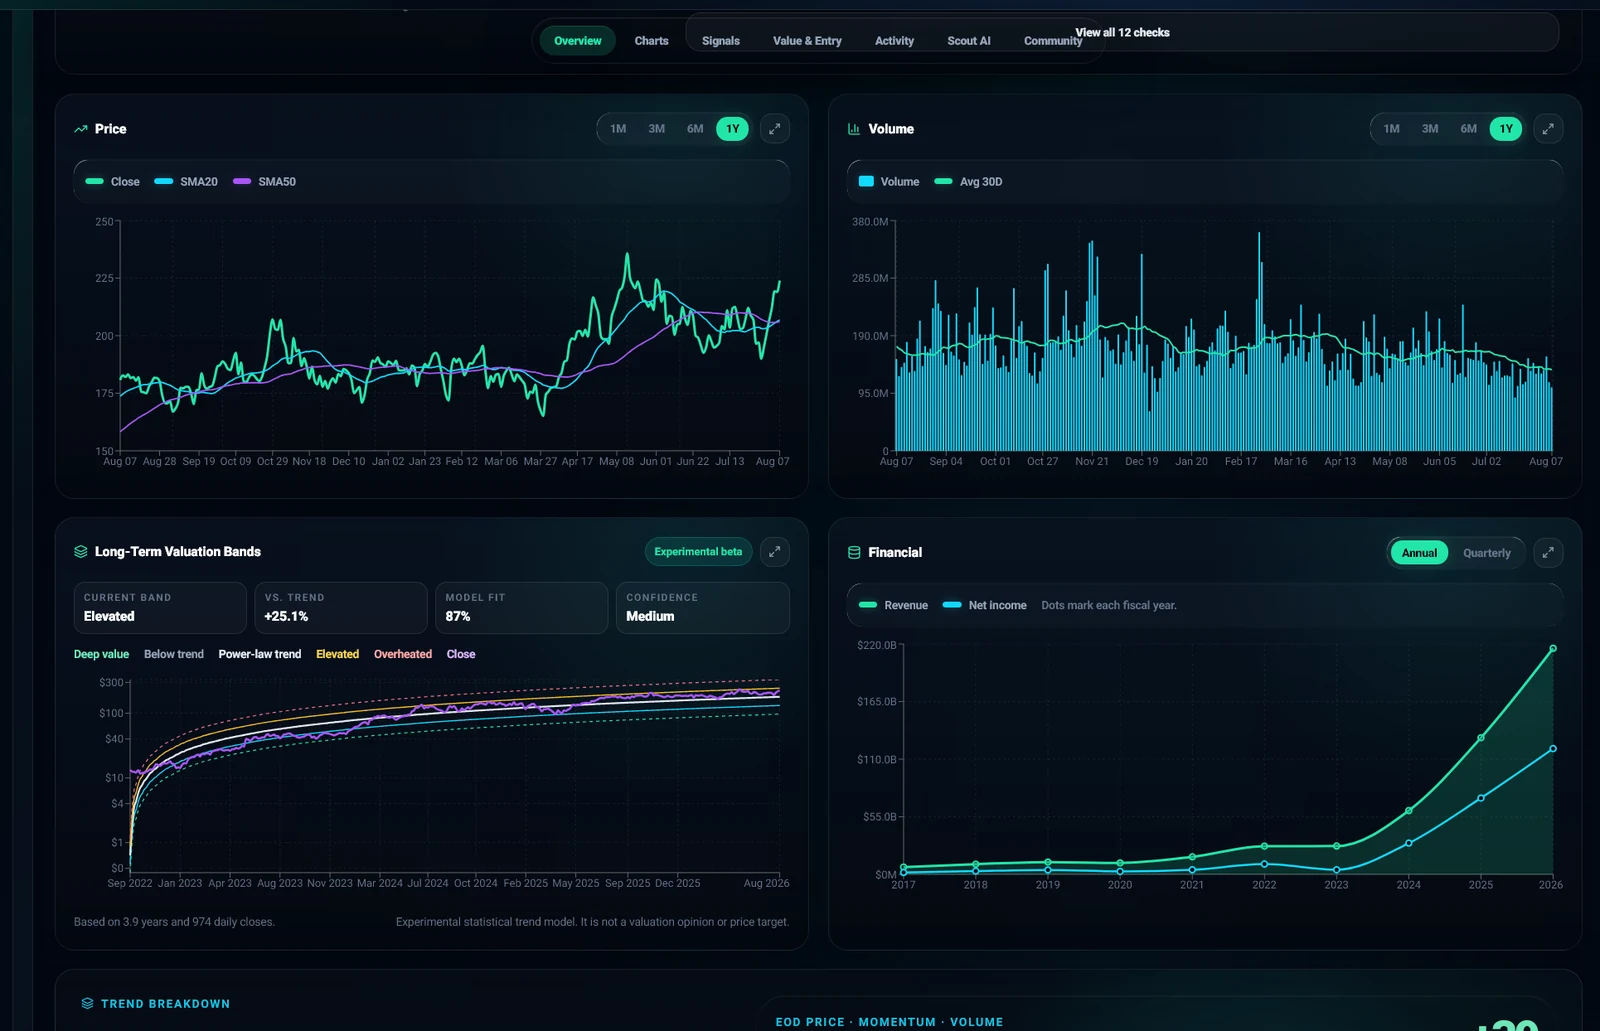Screen dimensions: 1600x1031
Task: Toggle the SMA20 series in Price legend
Action: [x=186, y=182]
